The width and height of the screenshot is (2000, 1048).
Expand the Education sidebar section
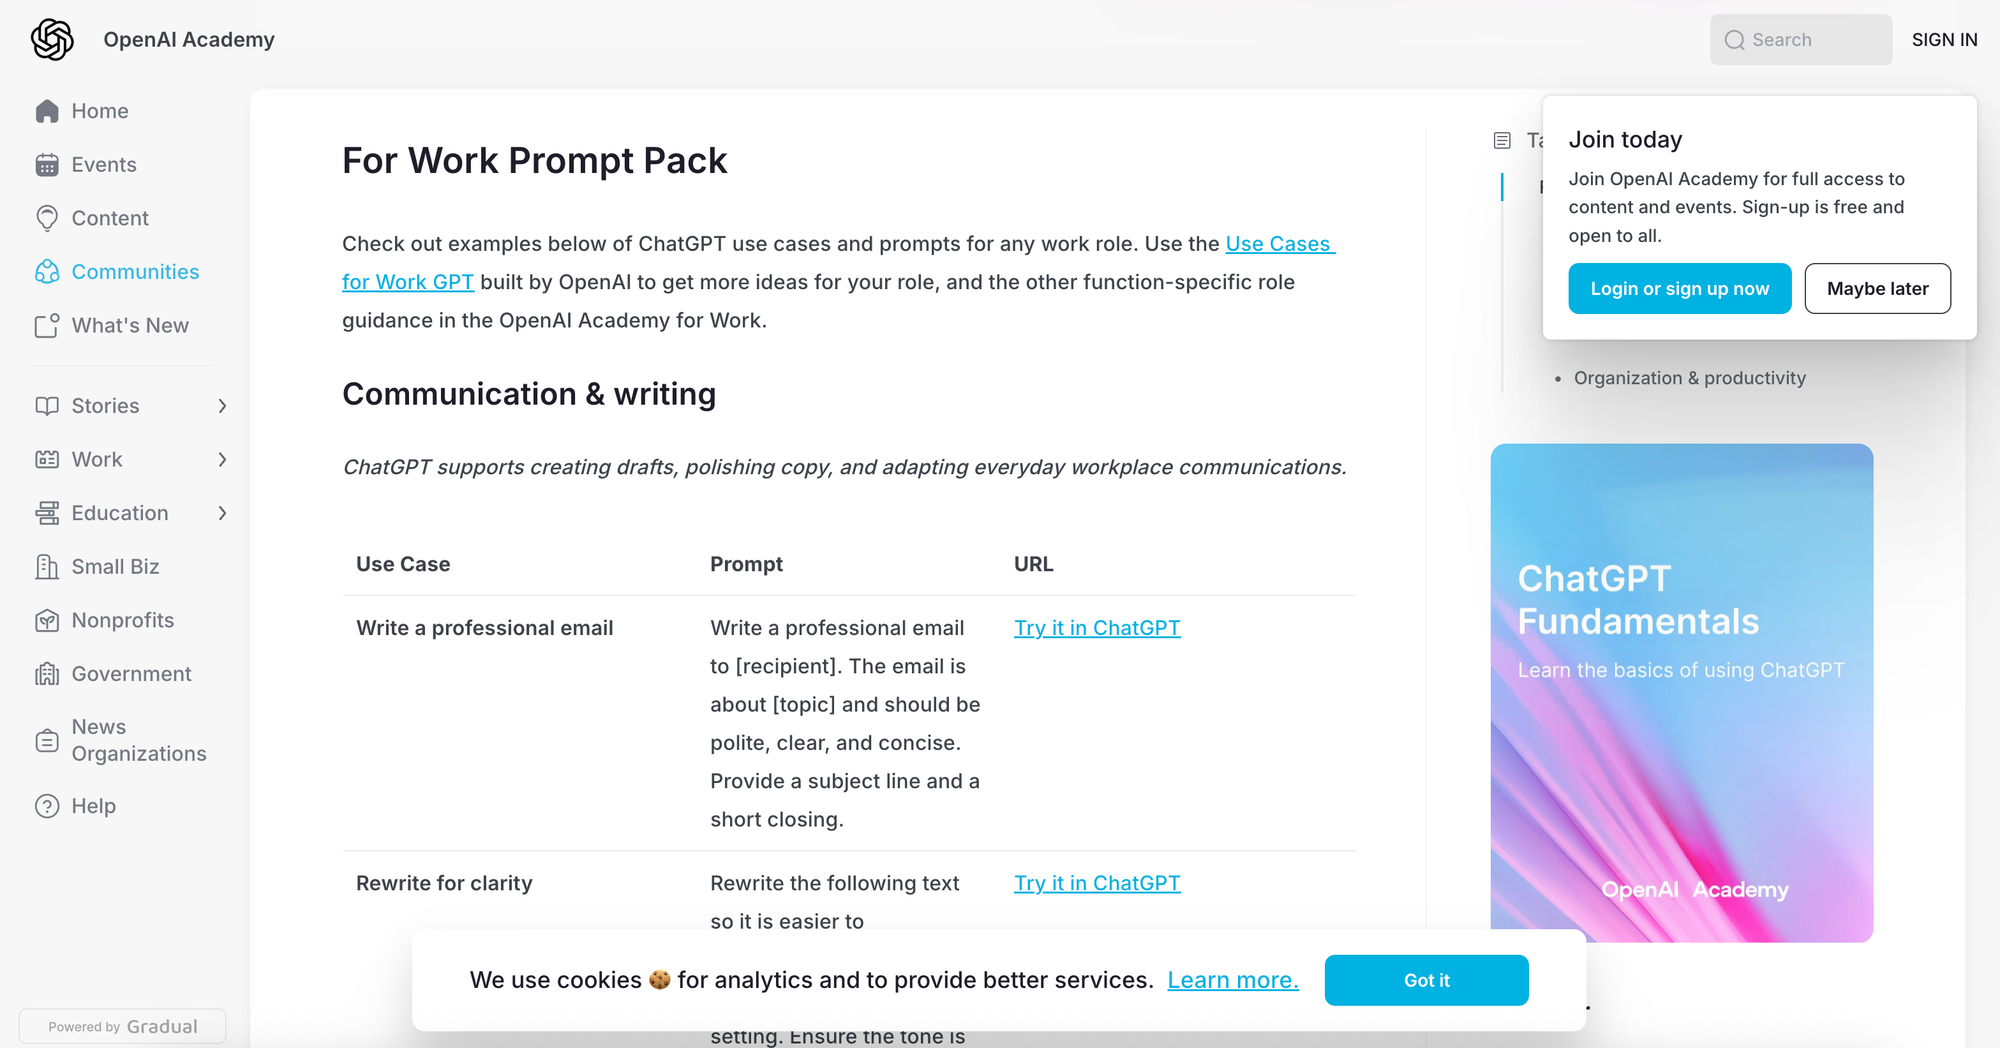tap(222, 513)
